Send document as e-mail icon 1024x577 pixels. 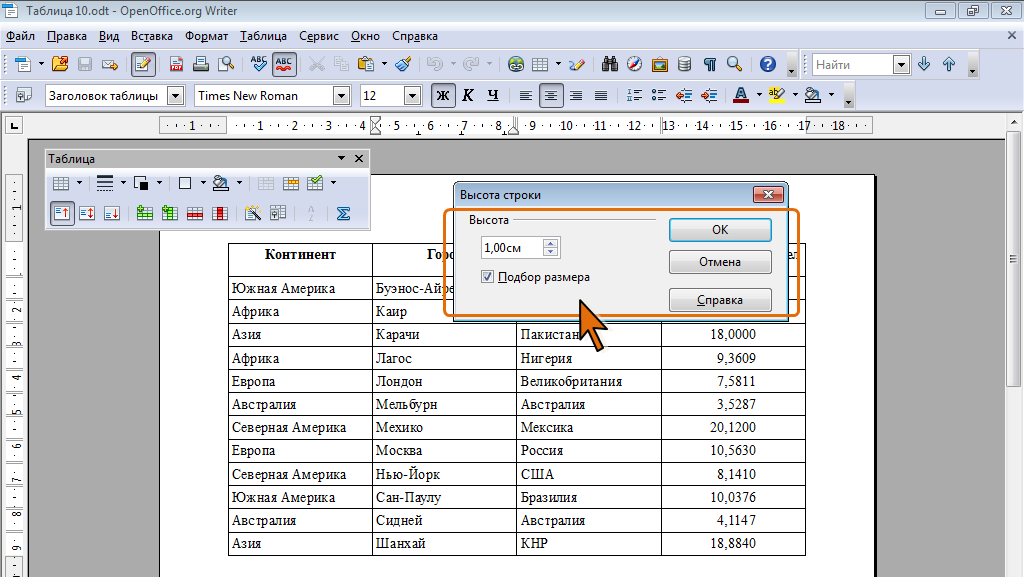click(110, 64)
